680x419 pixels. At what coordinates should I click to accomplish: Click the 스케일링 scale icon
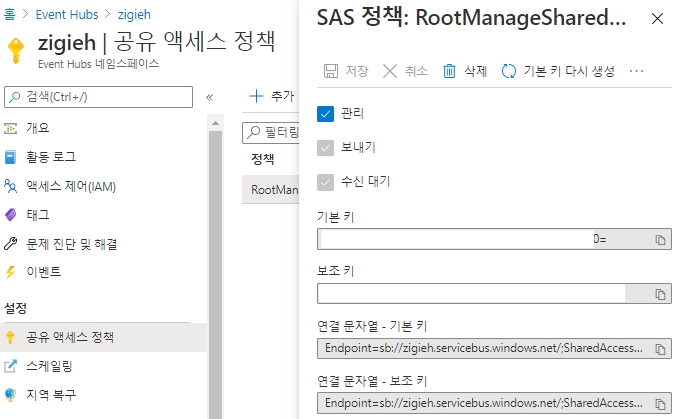10,366
